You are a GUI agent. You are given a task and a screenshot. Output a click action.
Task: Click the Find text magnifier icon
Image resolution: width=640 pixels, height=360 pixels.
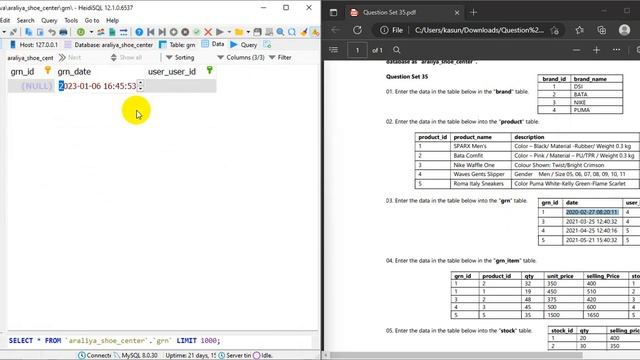(x=280, y=32)
